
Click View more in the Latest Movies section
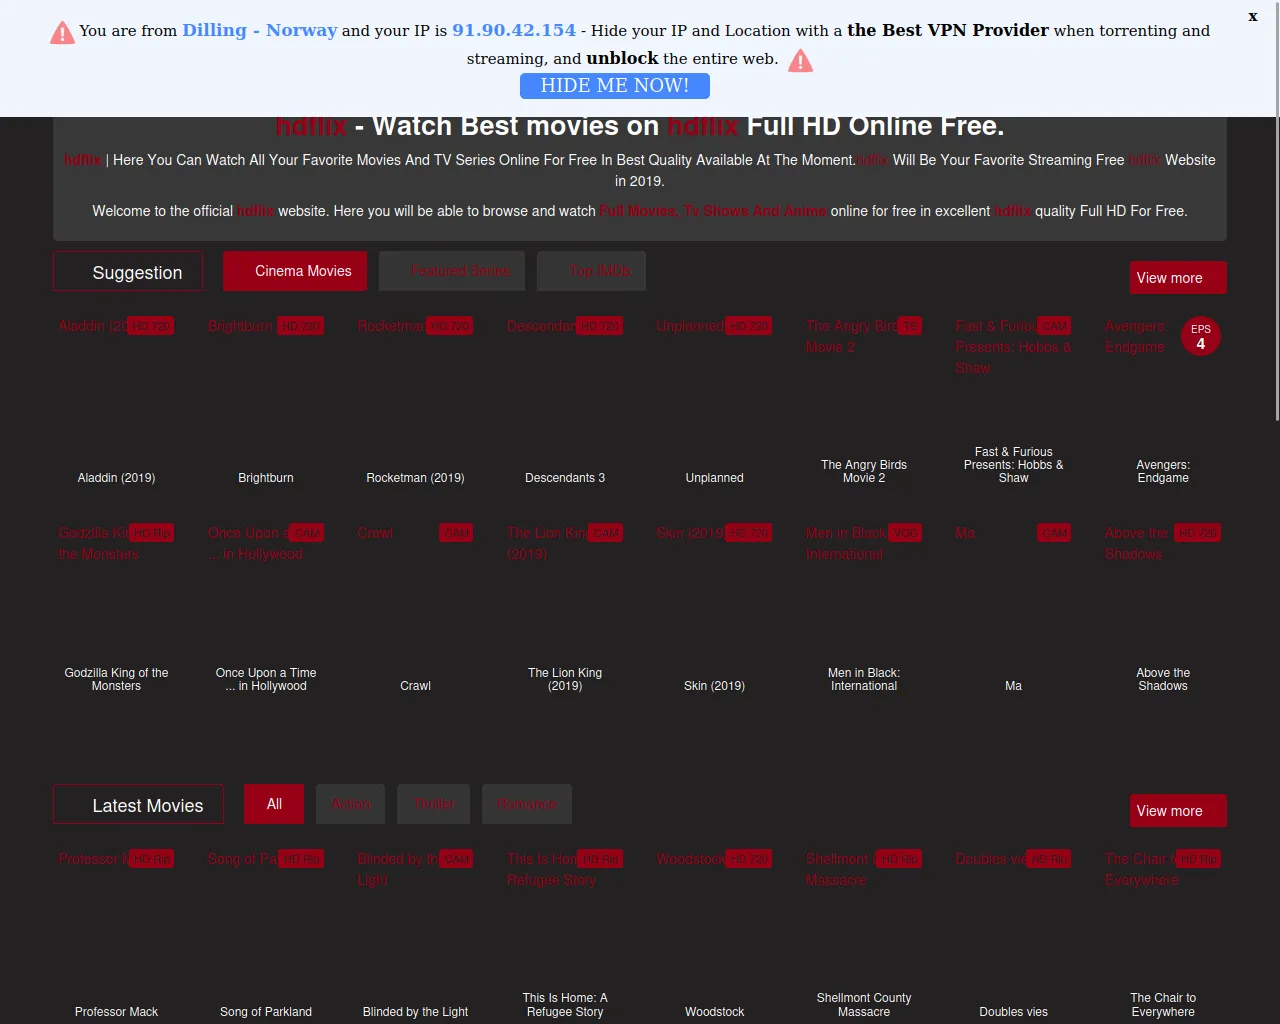pos(1178,811)
